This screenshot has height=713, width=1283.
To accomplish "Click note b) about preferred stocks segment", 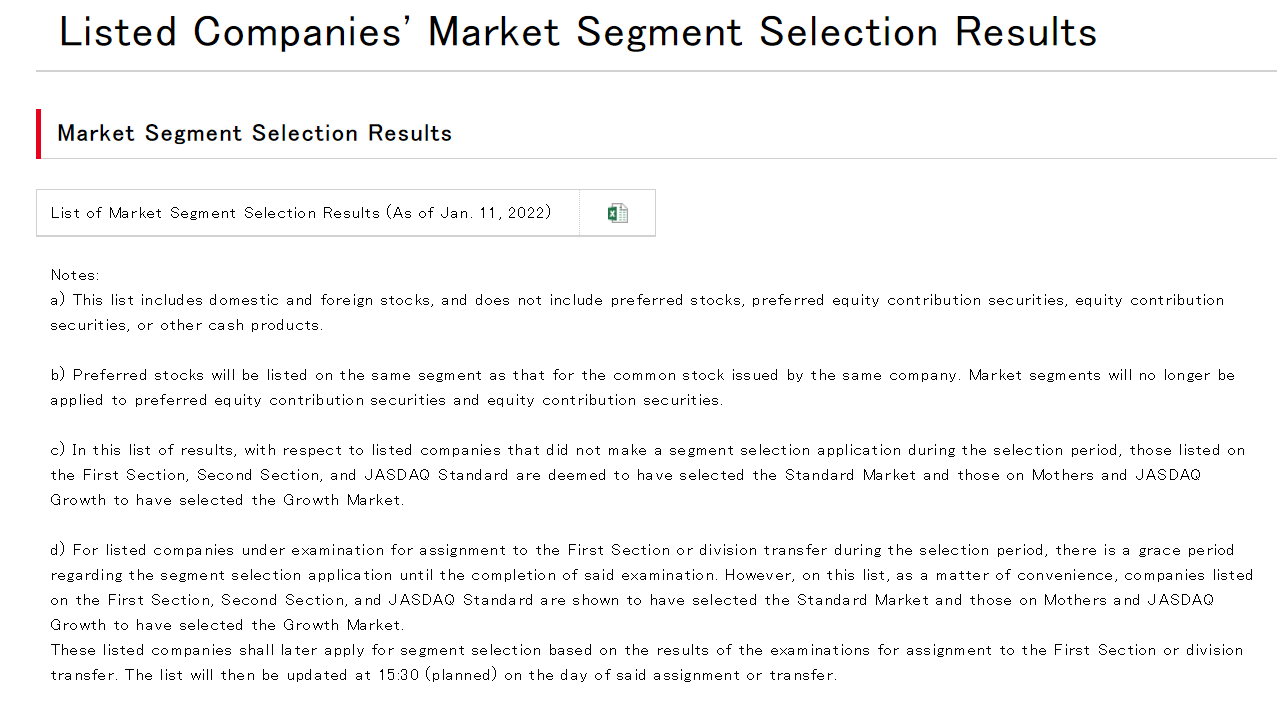I will (x=643, y=387).
